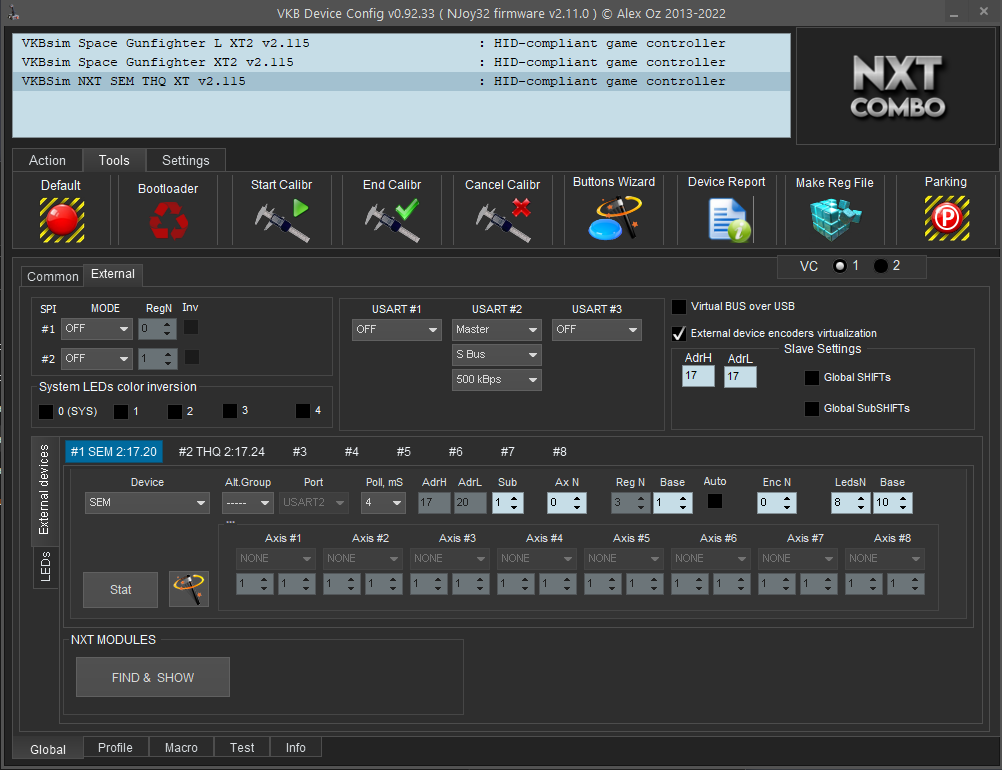This screenshot has width=1002, height=770.
Task: Open the Buttons Wizard icon
Action: (x=614, y=219)
